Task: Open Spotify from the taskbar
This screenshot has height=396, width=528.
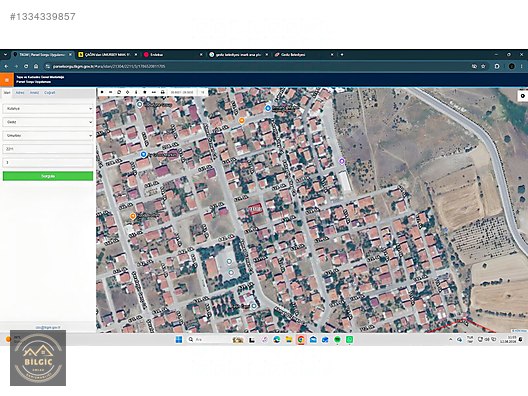Action: [337, 339]
